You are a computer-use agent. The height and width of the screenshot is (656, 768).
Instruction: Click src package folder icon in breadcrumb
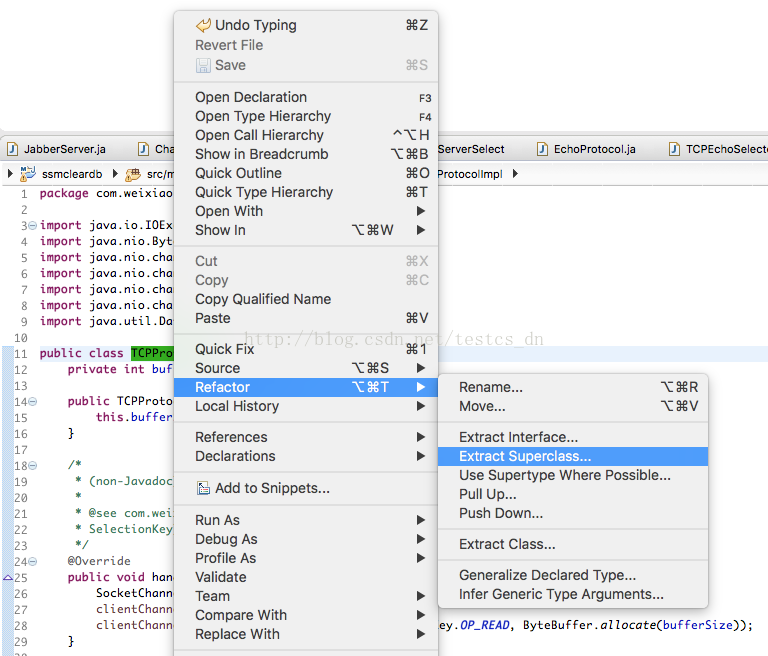pyautogui.click(x=133, y=174)
